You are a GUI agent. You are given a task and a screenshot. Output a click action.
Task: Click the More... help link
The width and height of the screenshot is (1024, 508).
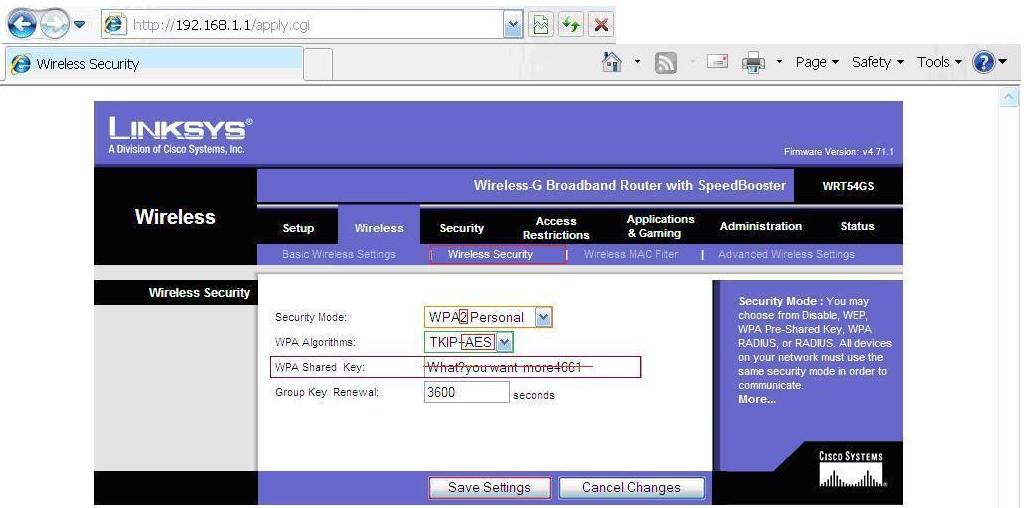[x=756, y=399]
